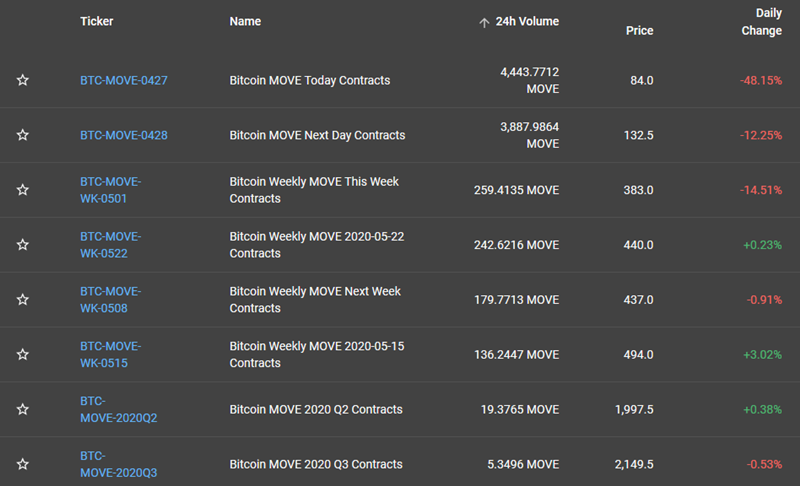Click the 4,443.7712 MOVE volume cell
This screenshot has height=486, width=800.
tap(530, 81)
